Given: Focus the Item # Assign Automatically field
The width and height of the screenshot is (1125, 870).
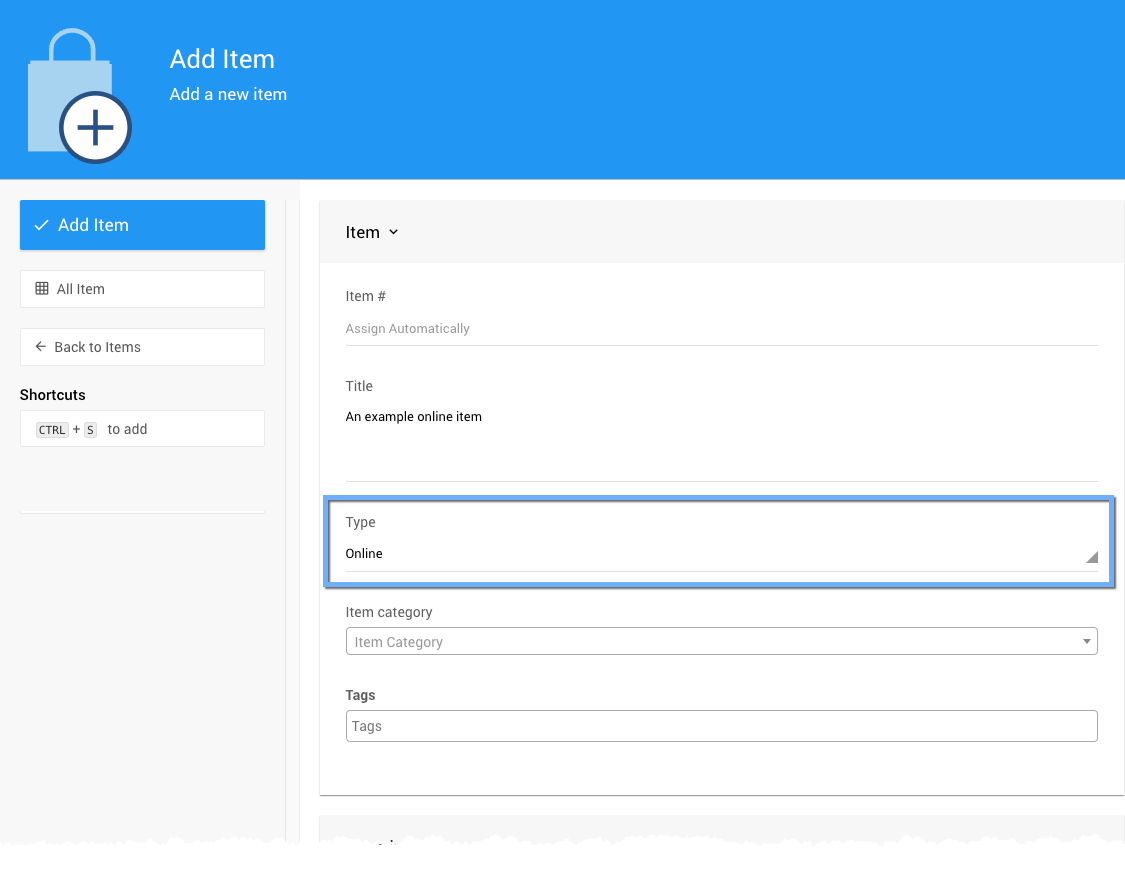Looking at the screenshot, I should click(720, 329).
